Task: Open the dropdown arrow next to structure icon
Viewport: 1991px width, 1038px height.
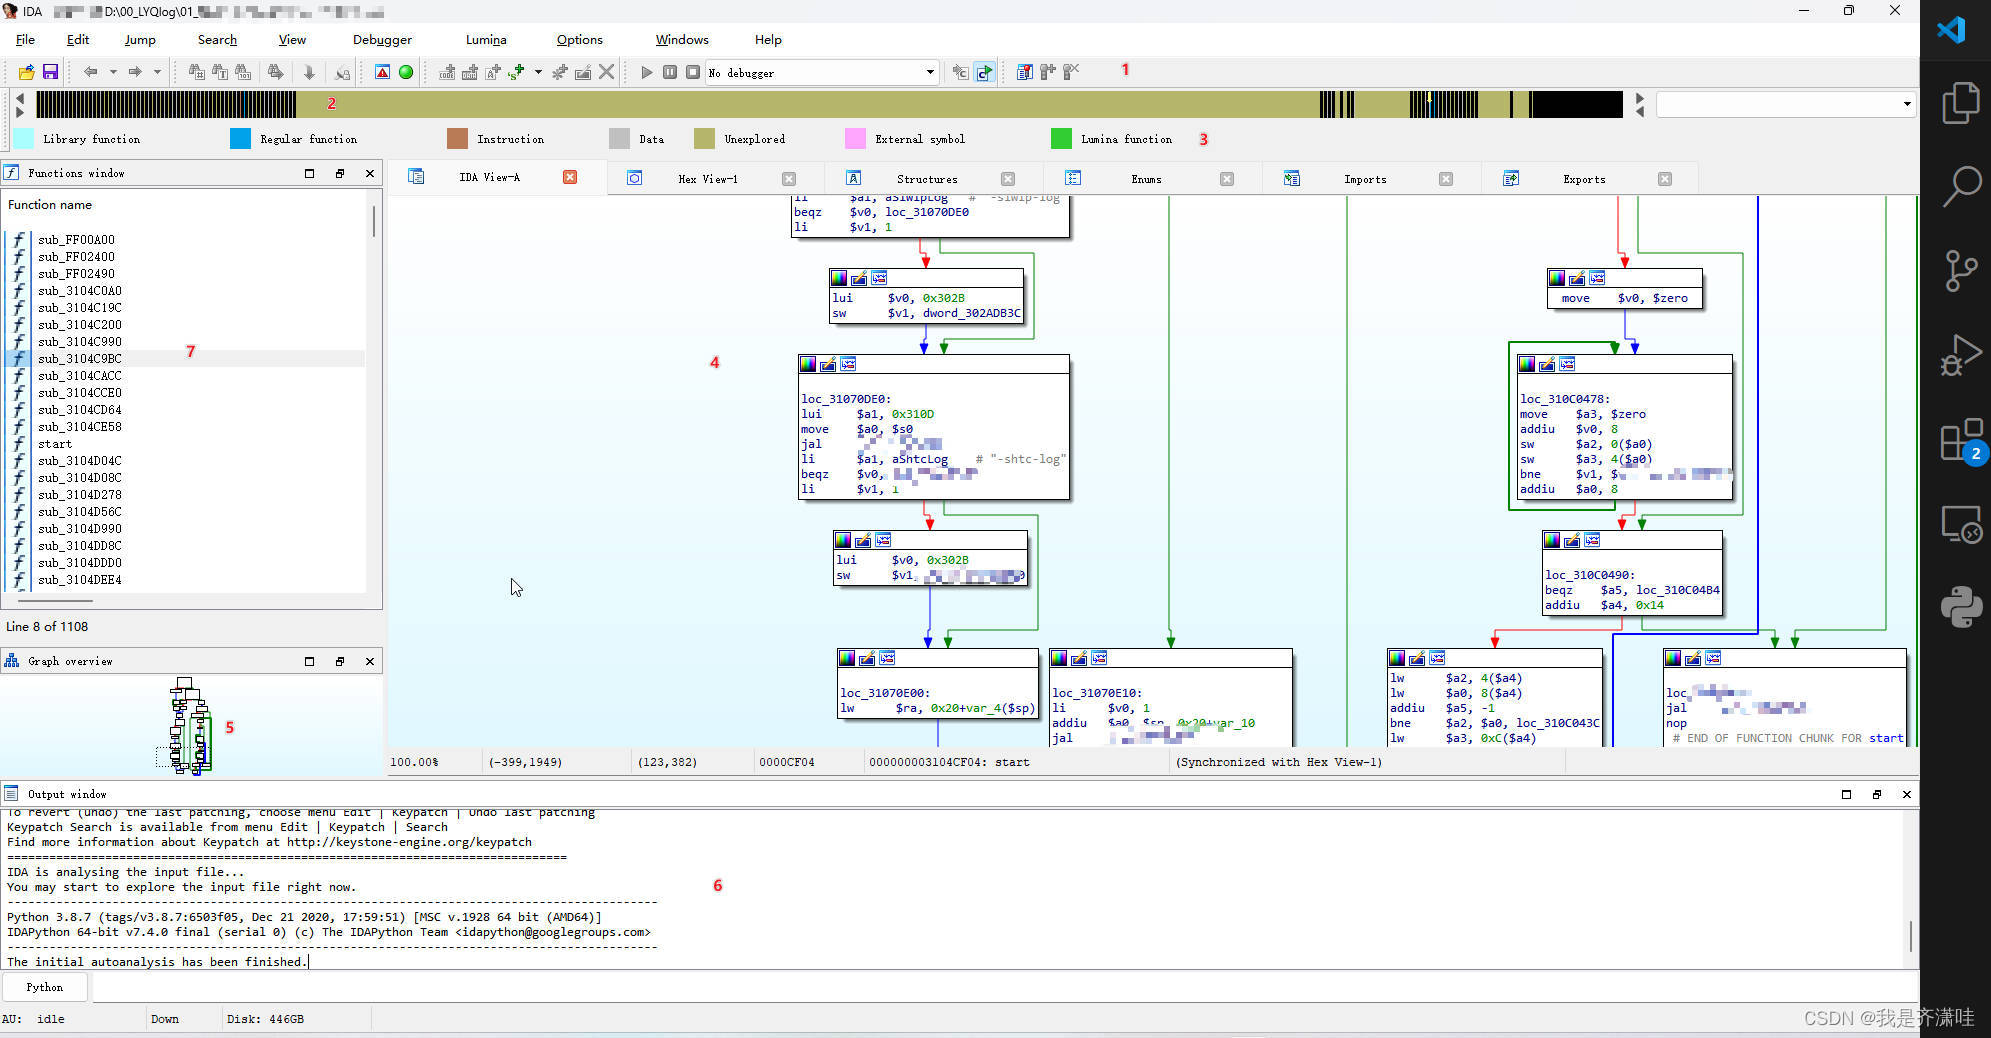Action: [538, 72]
